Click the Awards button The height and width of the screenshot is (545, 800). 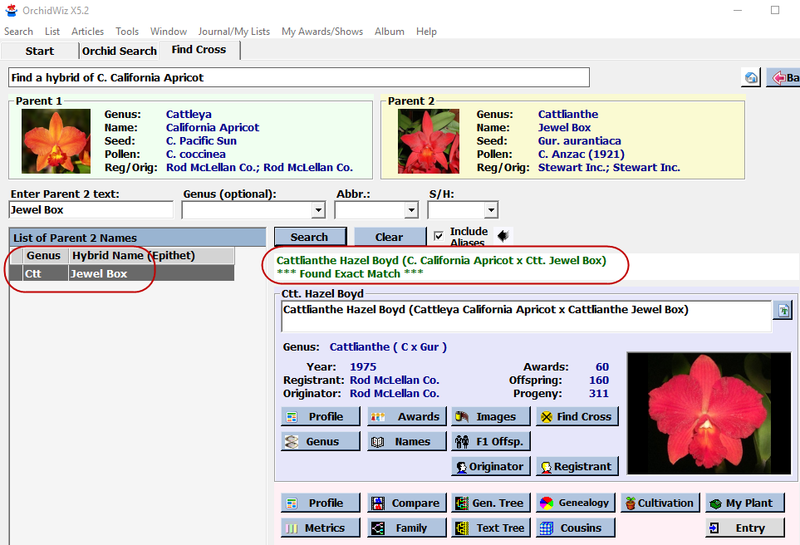[407, 417]
